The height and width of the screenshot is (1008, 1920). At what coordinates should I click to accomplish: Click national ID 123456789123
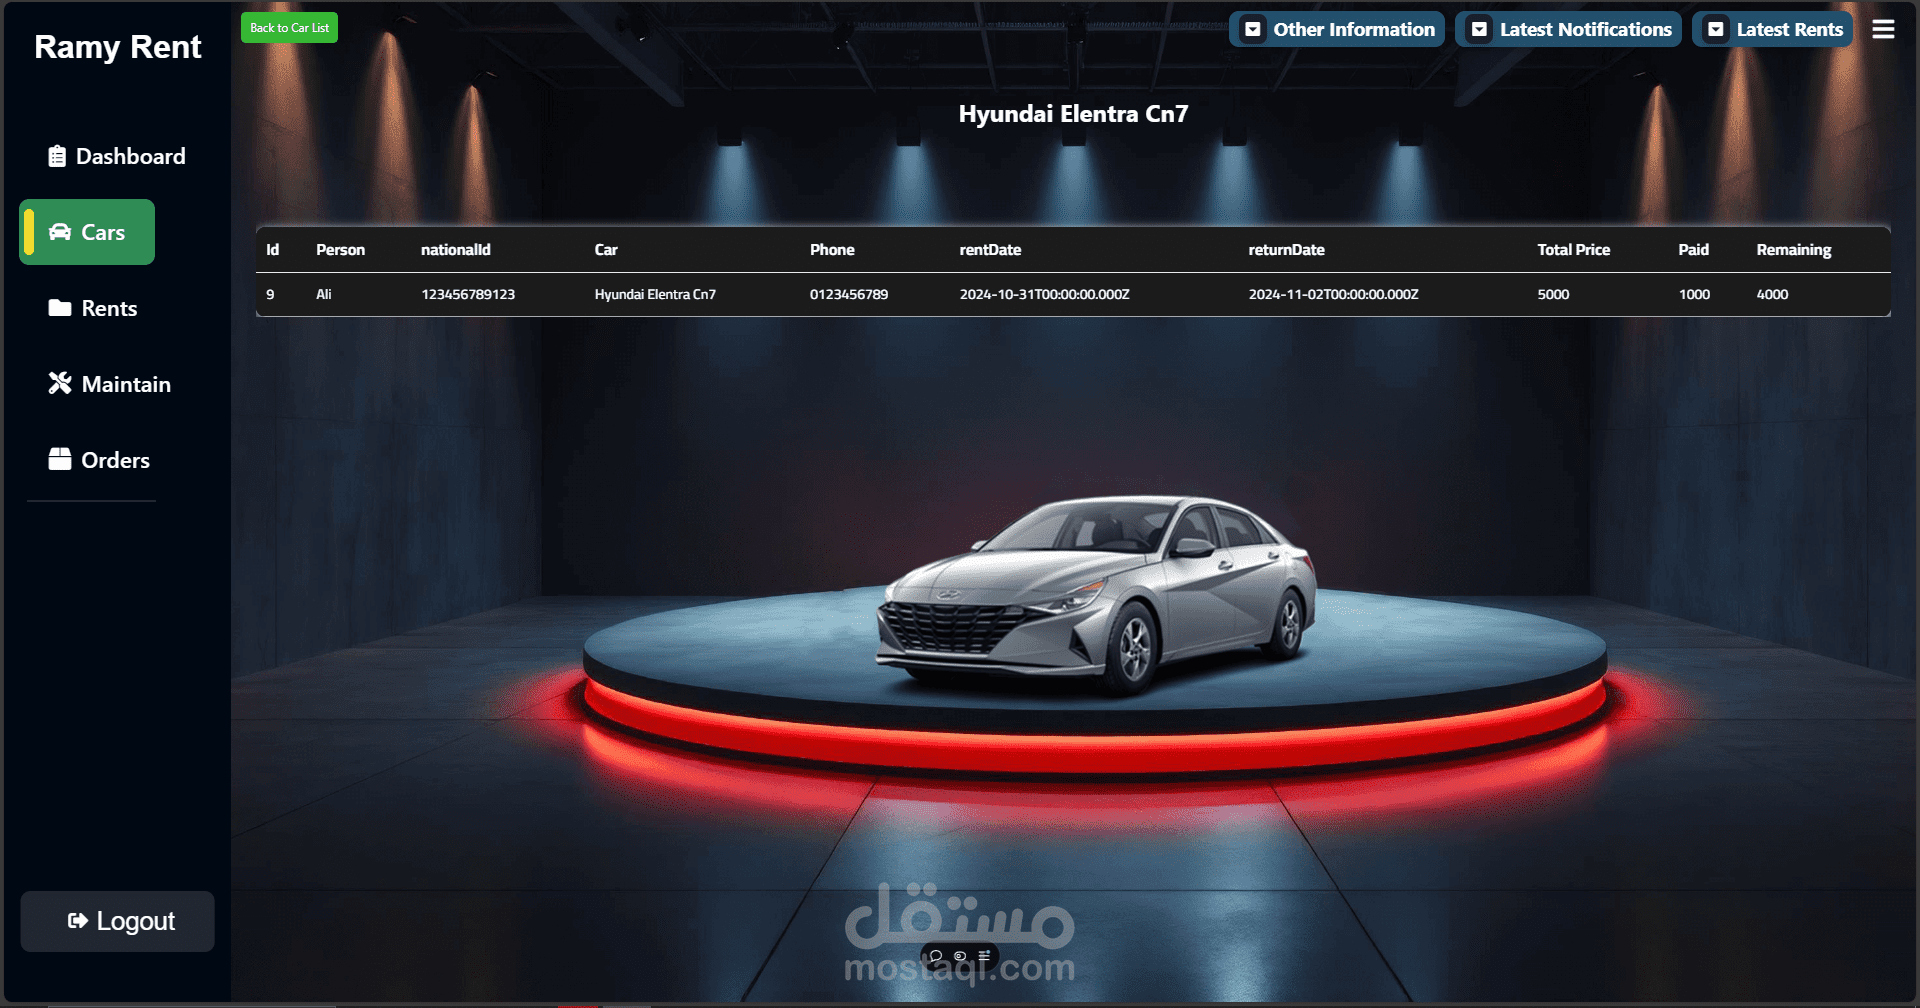468,294
